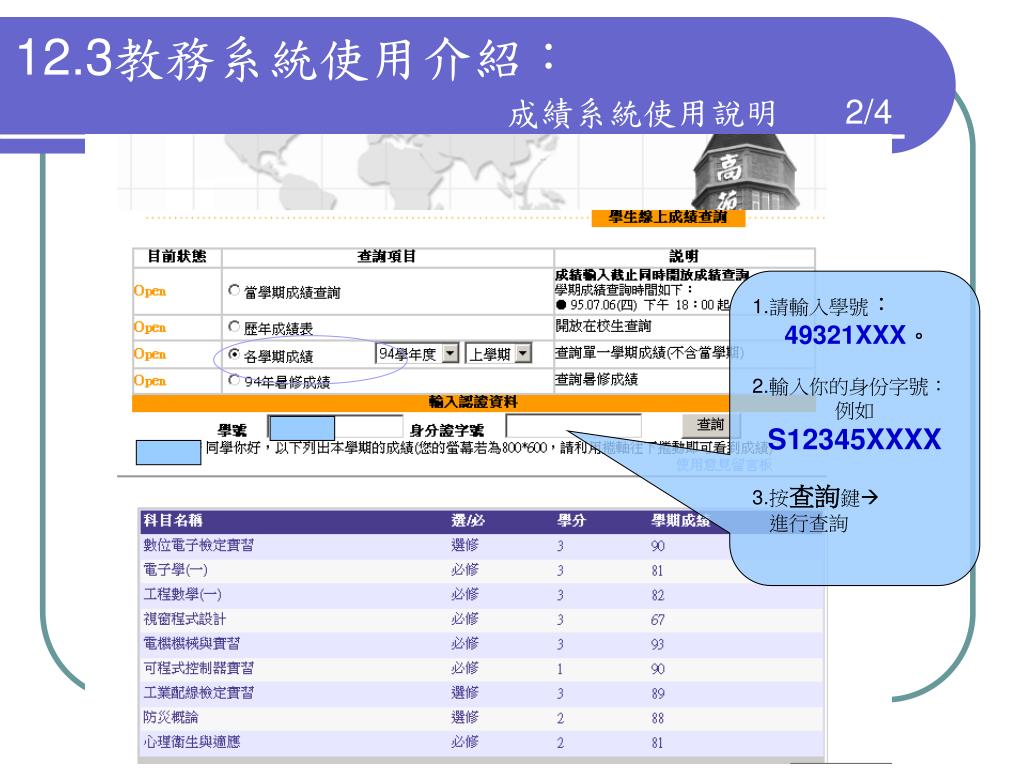Click the 輸入認證資料 orange header
1024x768 pixels.
[473, 402]
